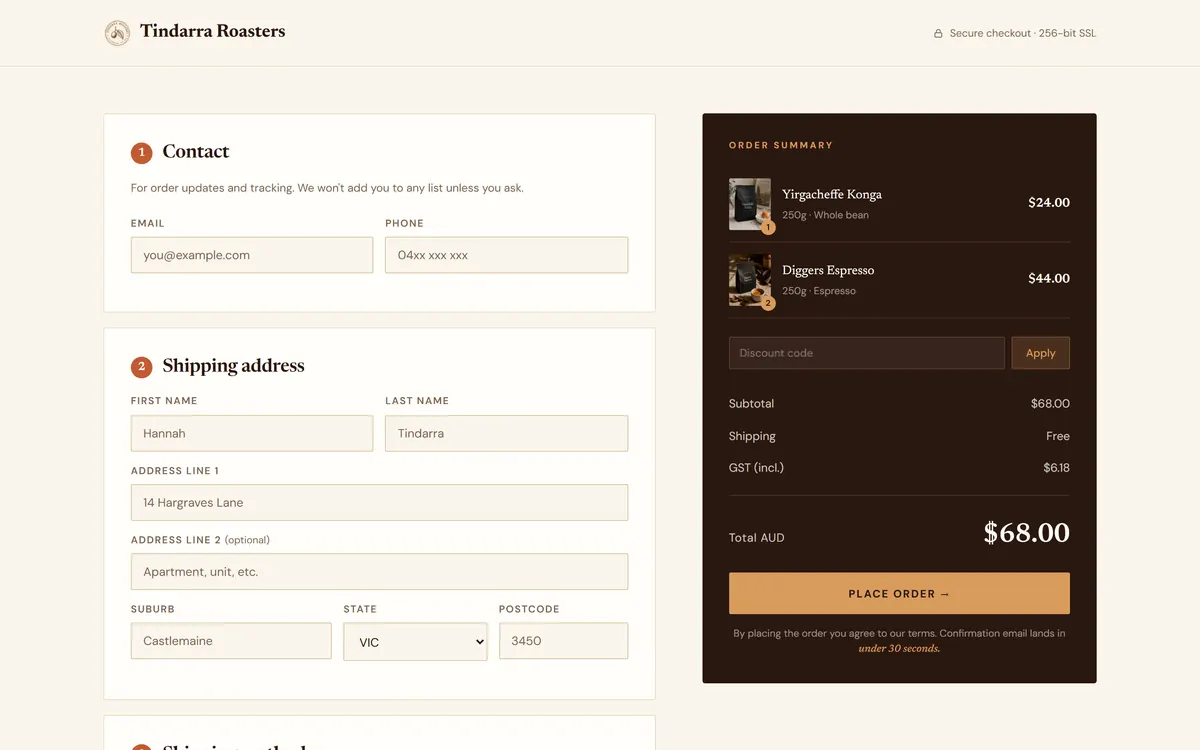Screen dimensions: 1200x750
Task: Click the Contact section heading
Action: point(196,152)
